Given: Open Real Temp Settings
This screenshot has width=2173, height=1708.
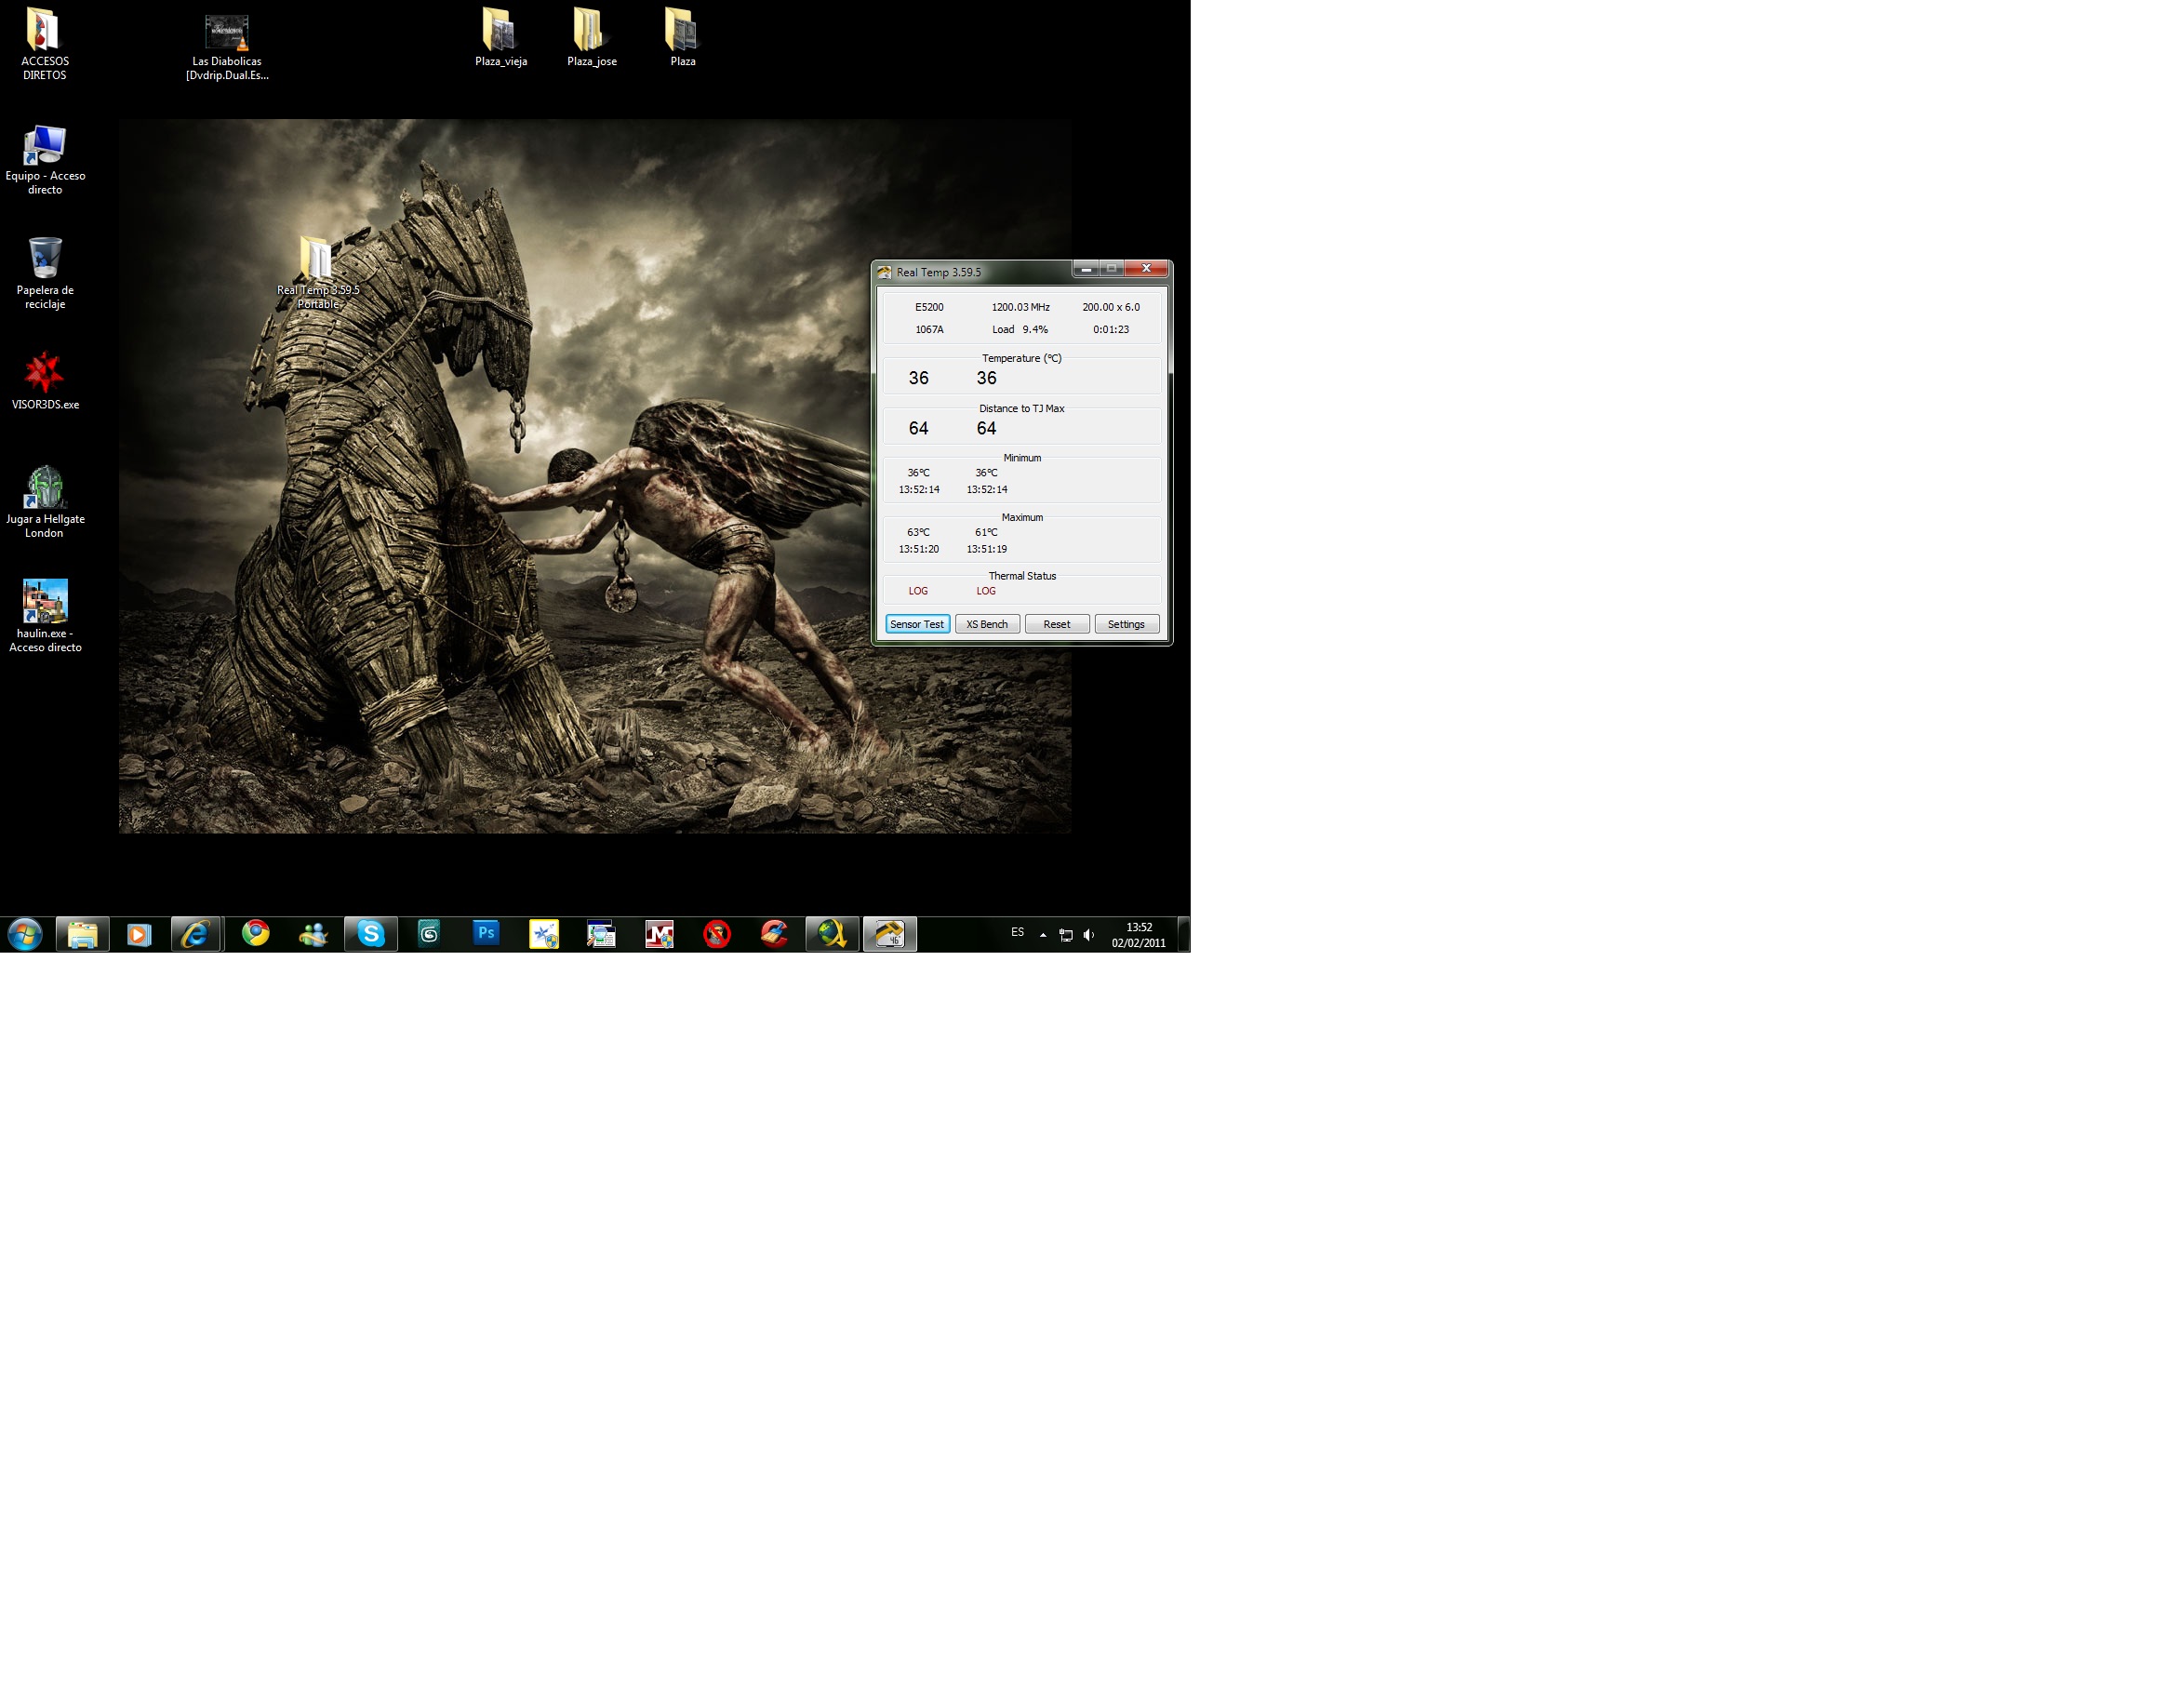Looking at the screenshot, I should point(1126,624).
